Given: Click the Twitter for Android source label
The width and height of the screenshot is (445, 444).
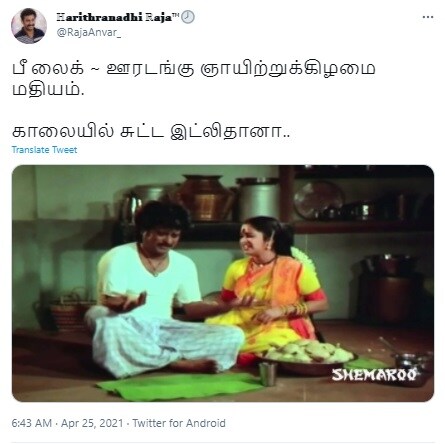Looking at the screenshot, I should coord(179,423).
